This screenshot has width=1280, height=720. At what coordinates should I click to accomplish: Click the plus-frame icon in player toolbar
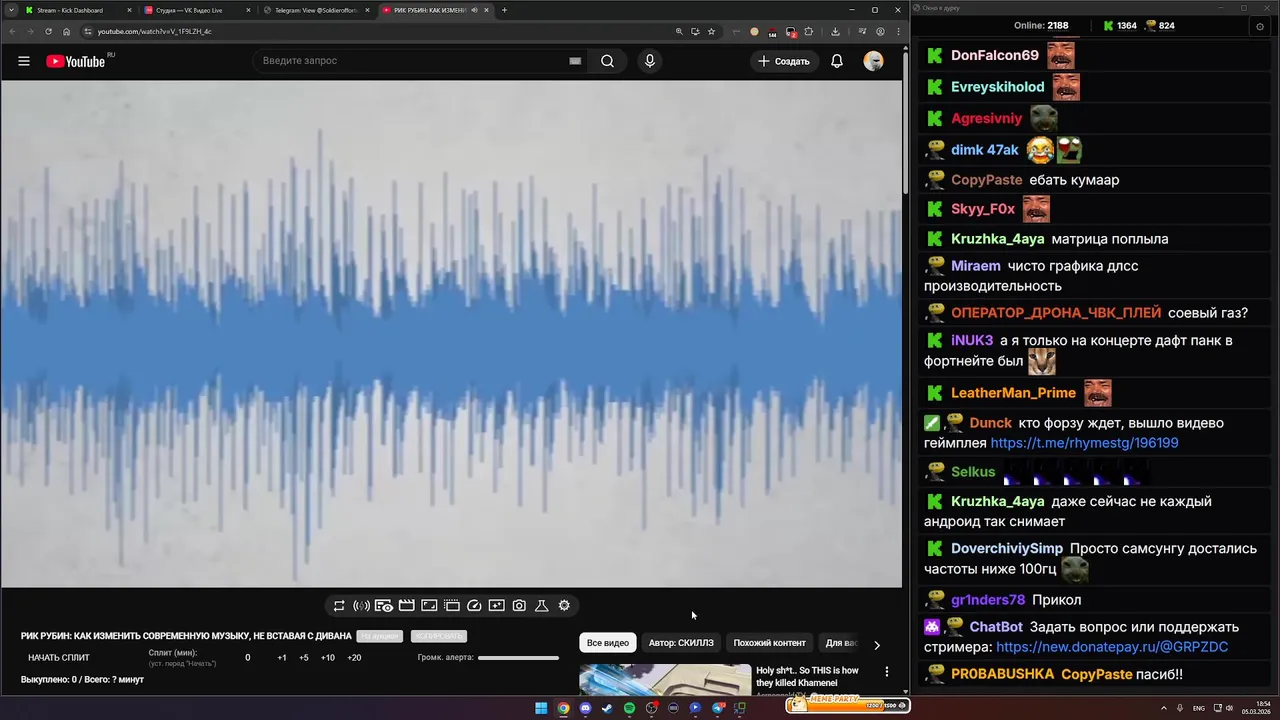(497, 606)
